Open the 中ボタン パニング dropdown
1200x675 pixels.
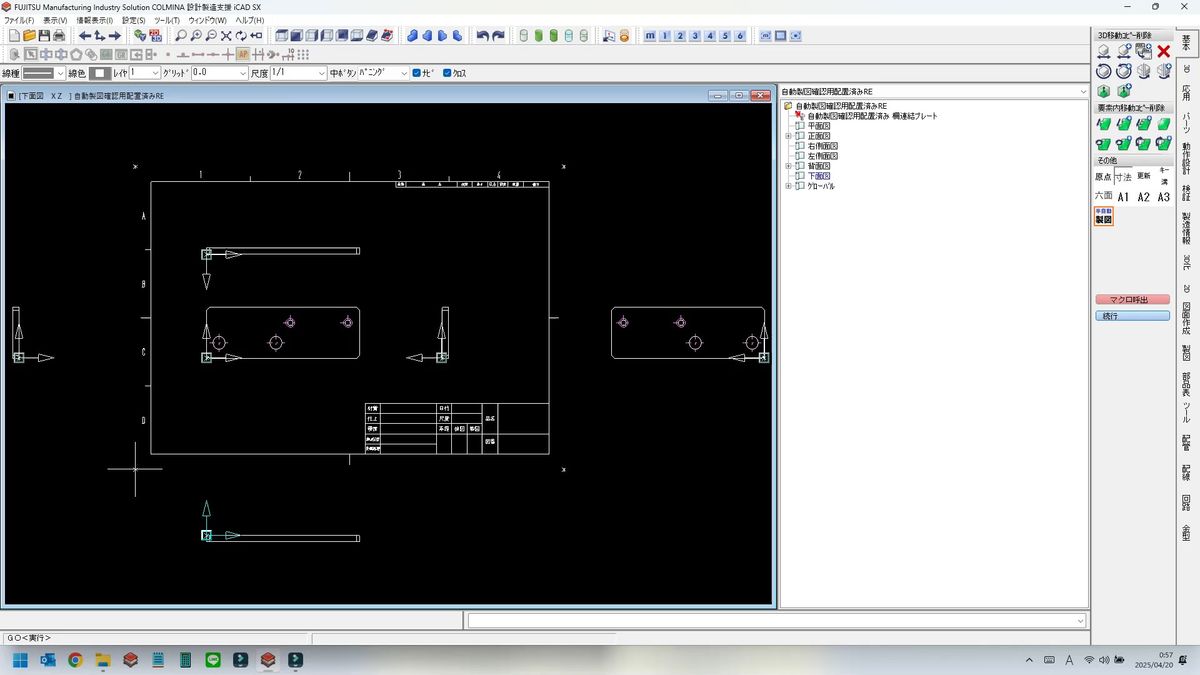[x=404, y=73]
